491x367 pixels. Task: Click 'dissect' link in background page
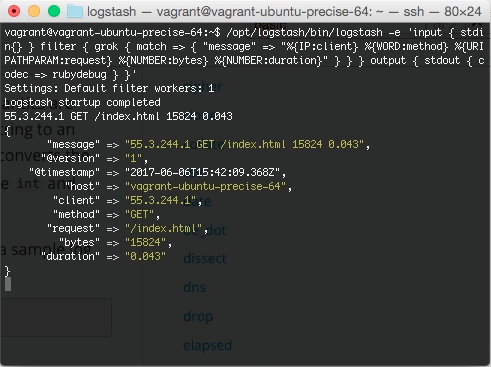click(x=205, y=258)
